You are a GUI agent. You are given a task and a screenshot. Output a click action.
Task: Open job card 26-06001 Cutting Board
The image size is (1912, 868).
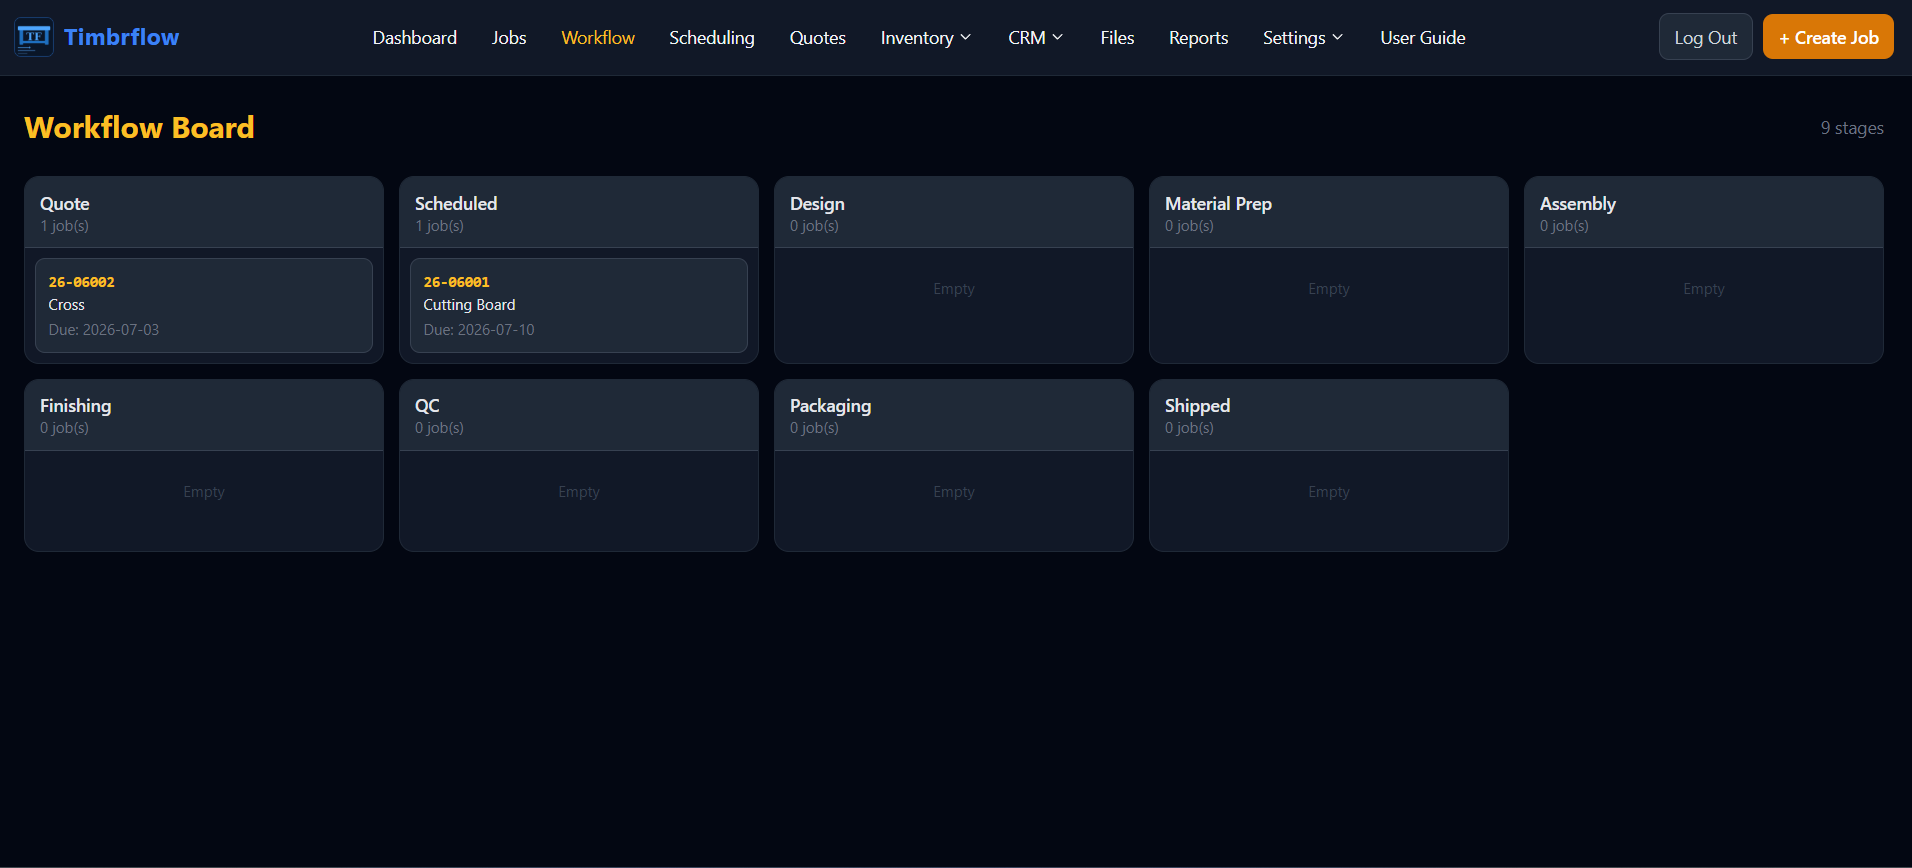pyautogui.click(x=579, y=305)
